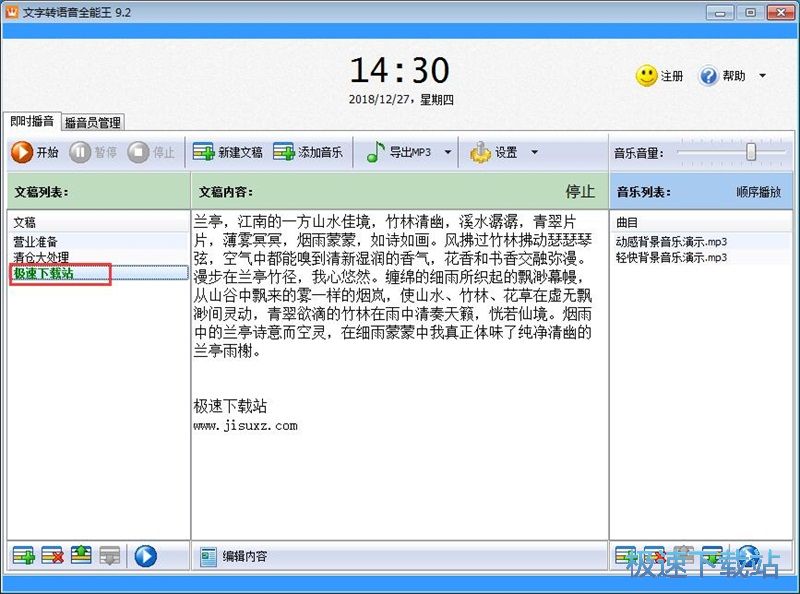Select the 清仓大处理 script in list
The height and width of the screenshot is (594, 800).
[98, 257]
